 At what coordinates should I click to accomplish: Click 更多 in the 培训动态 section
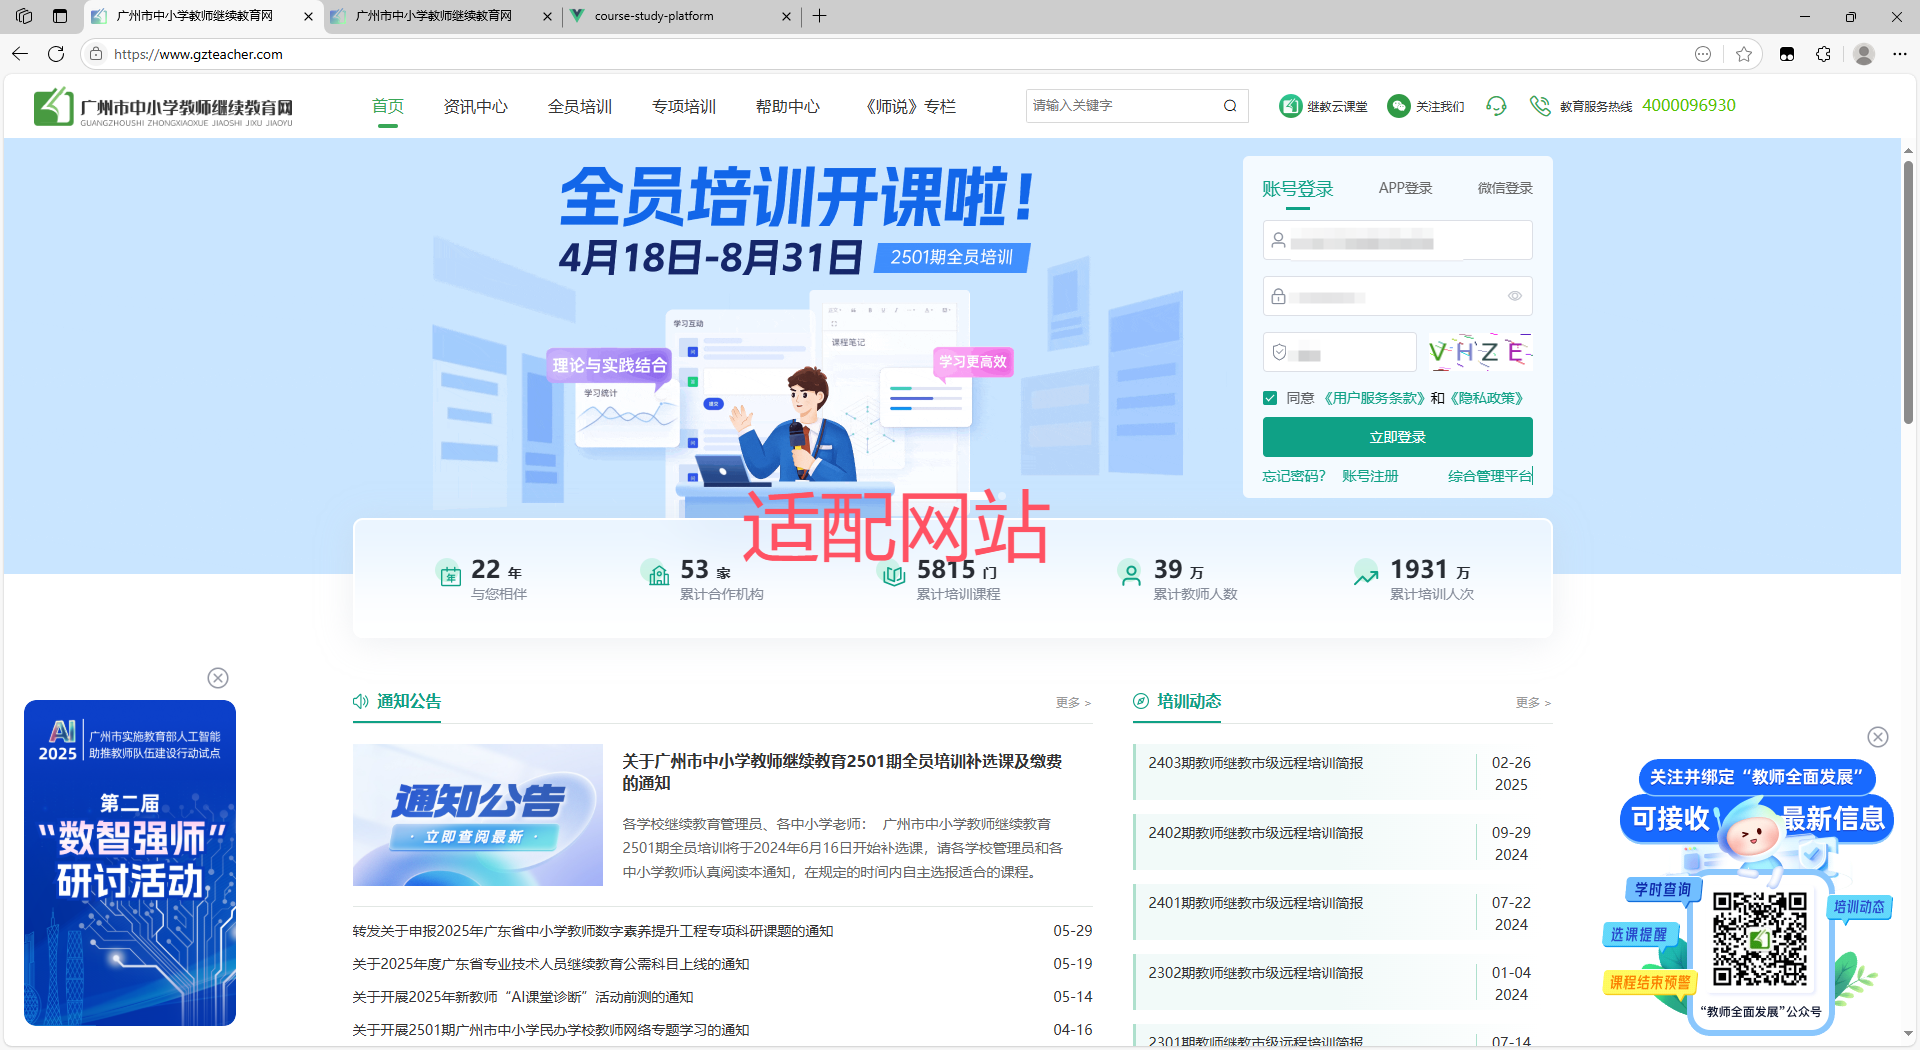(x=1533, y=702)
